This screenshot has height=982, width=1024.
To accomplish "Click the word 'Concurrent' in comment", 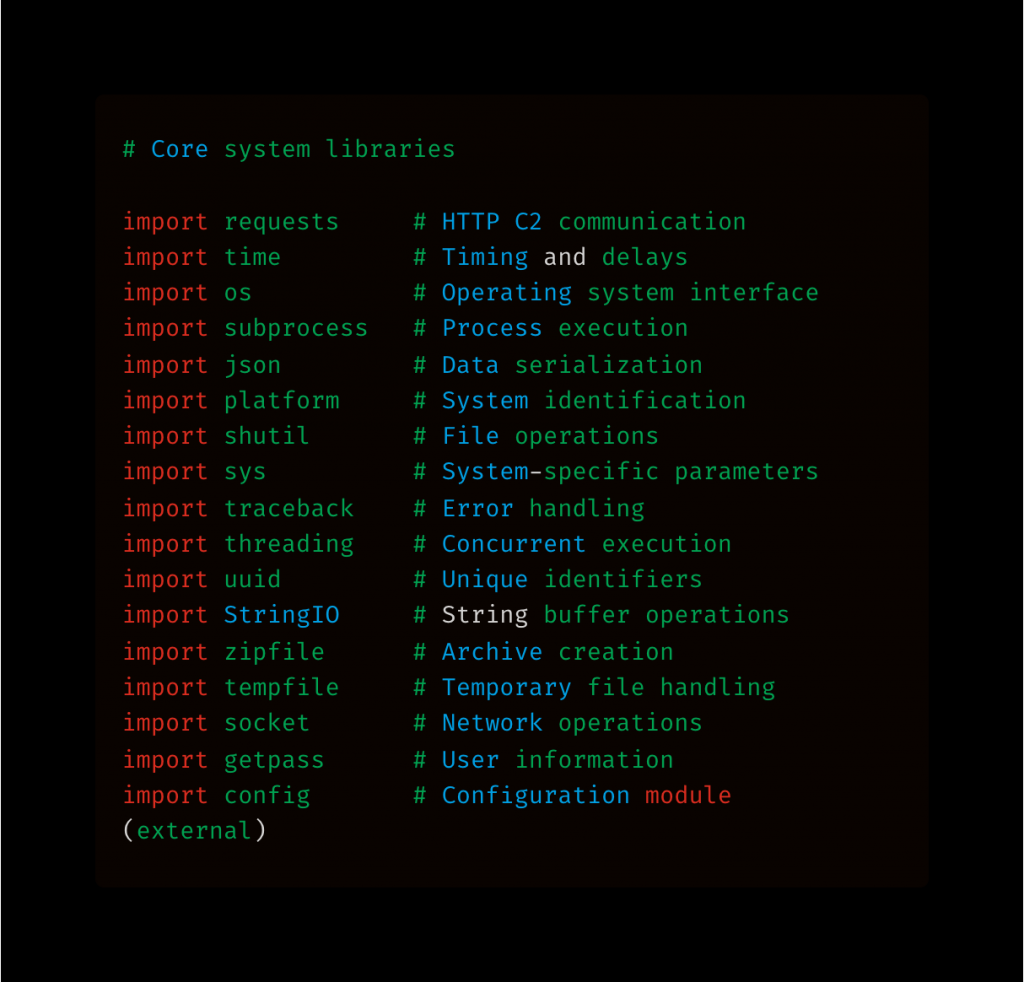I will (x=514, y=544).
